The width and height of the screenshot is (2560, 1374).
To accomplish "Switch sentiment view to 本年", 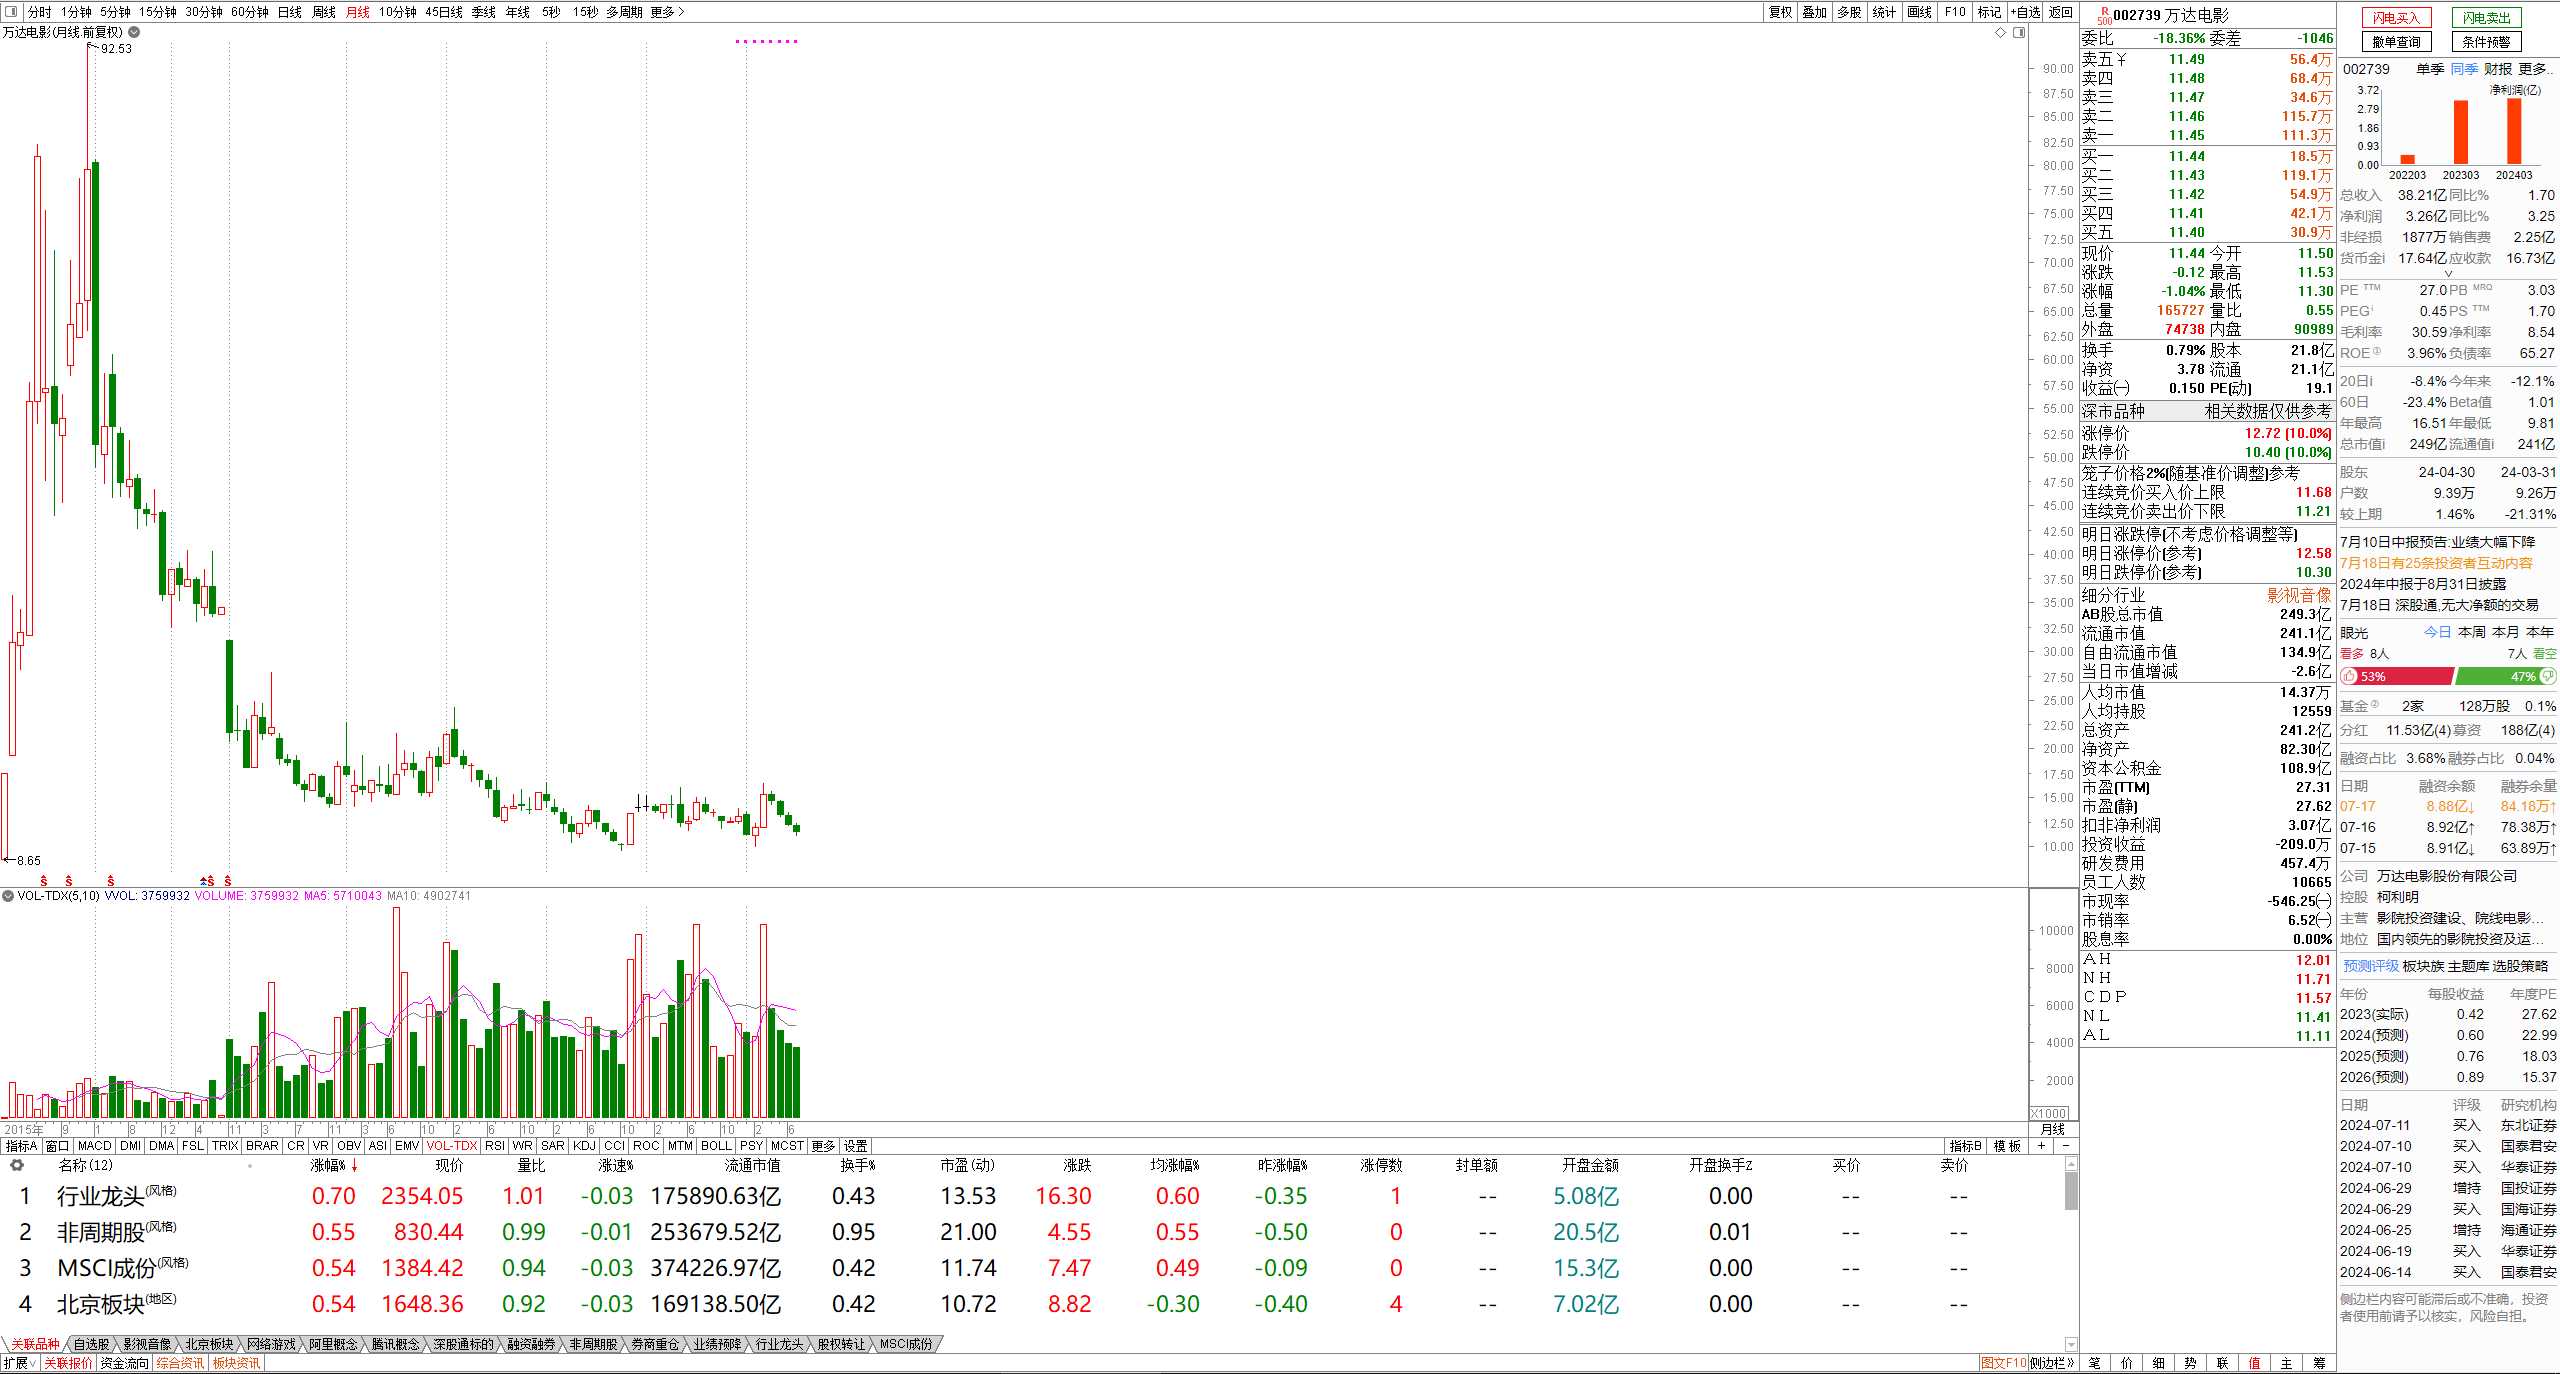I will pos(2539,632).
